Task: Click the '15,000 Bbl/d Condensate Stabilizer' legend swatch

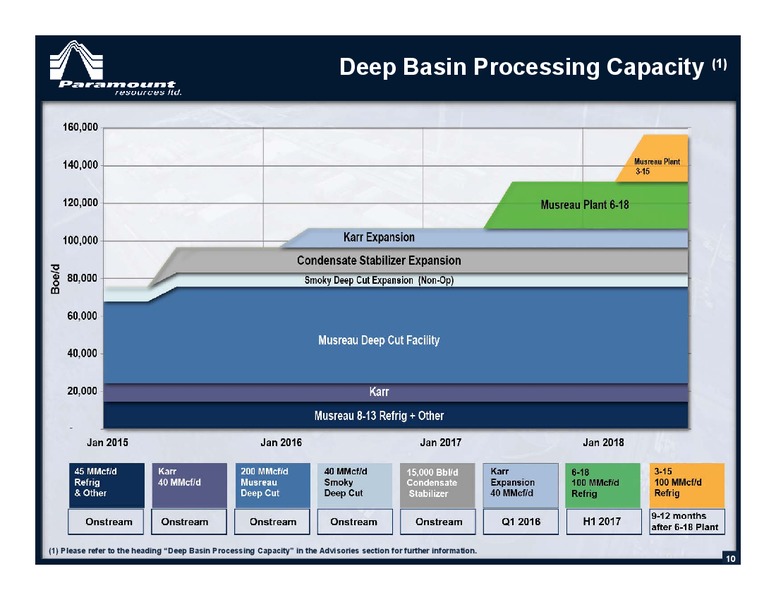Action: 437,485
